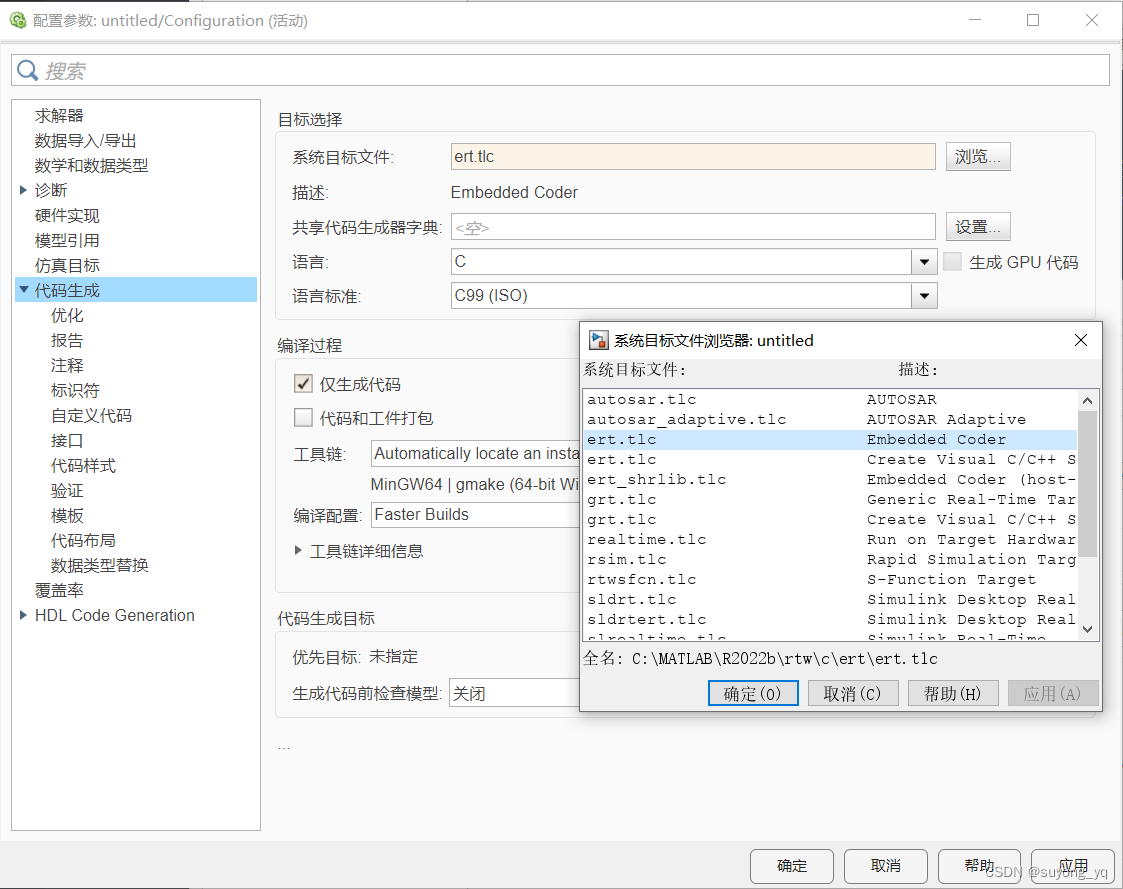Viewport: 1123px width, 889px height.
Task: Click 帮助(H) in the browser dialog
Action: point(953,693)
